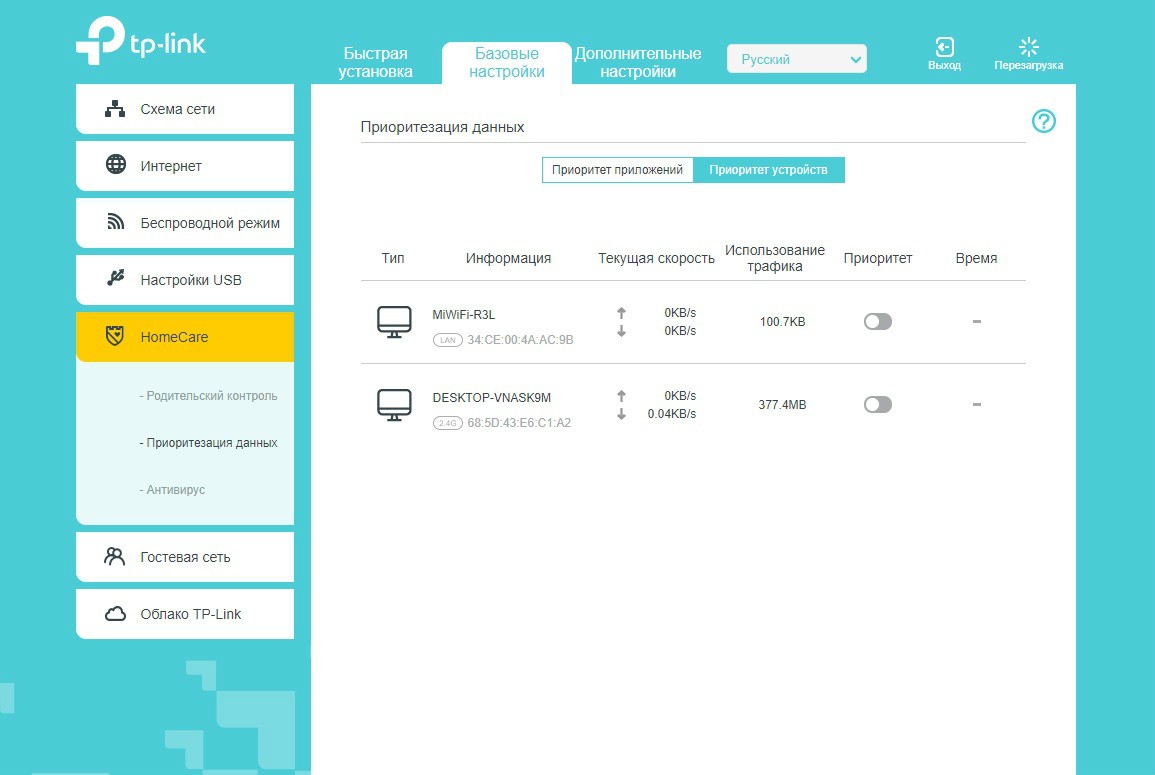Switch to Приоритет приложений mode
This screenshot has width=1155, height=775.
pos(617,170)
